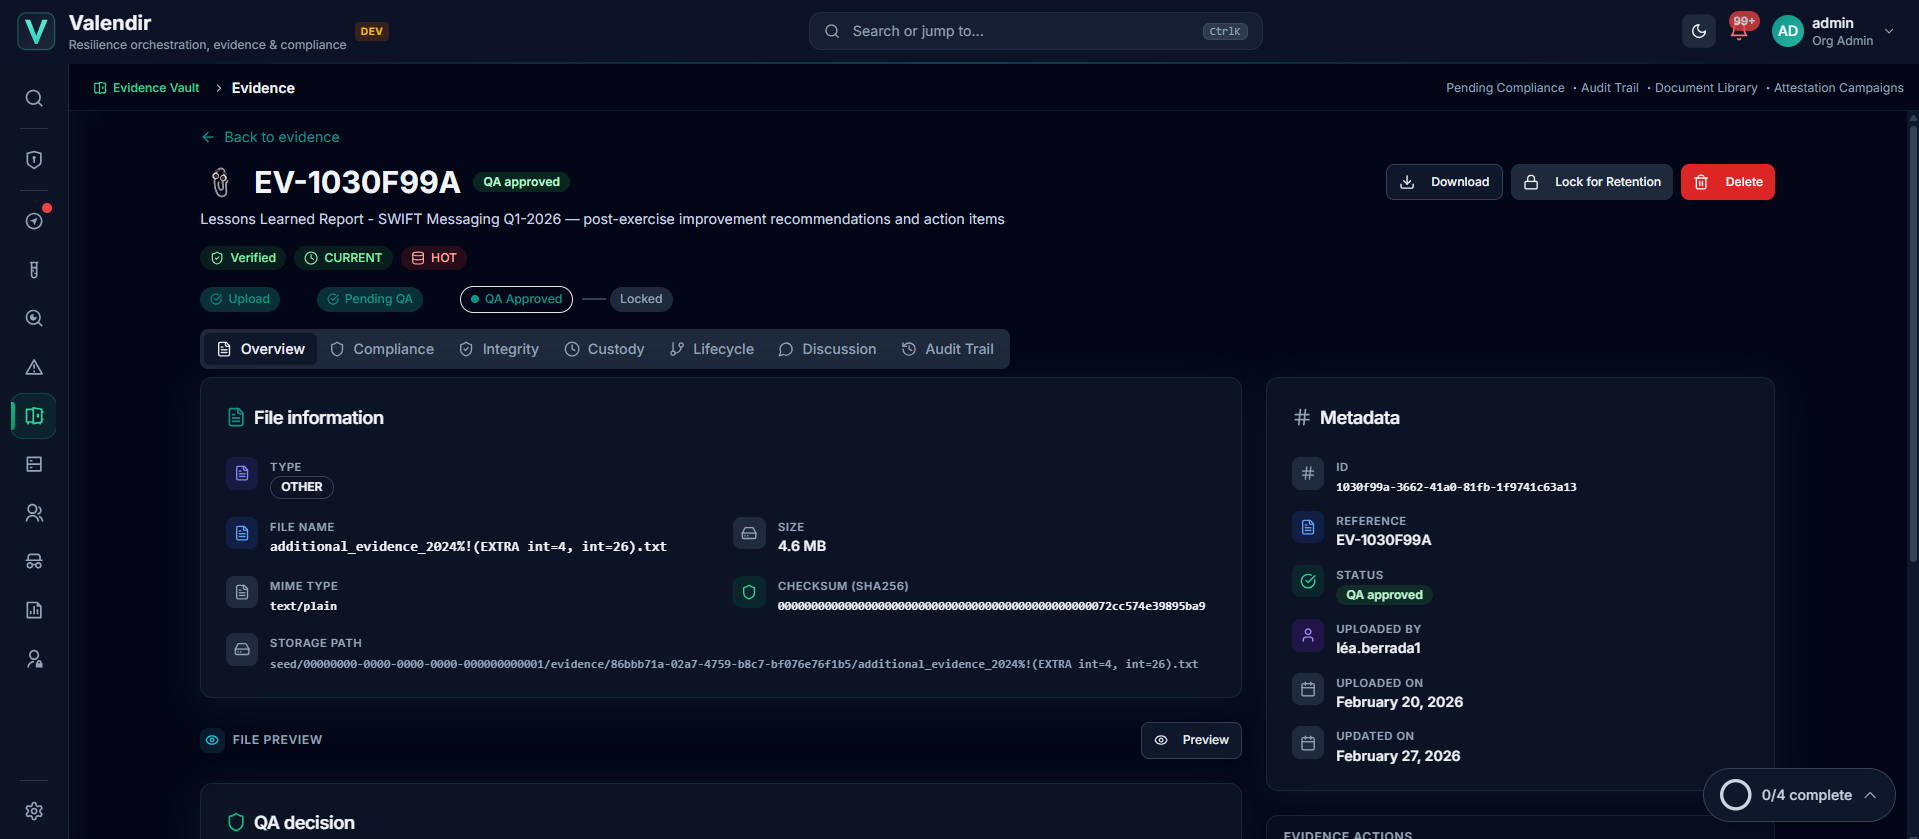Select the Evidence Vault sidebar icon

click(x=34, y=416)
